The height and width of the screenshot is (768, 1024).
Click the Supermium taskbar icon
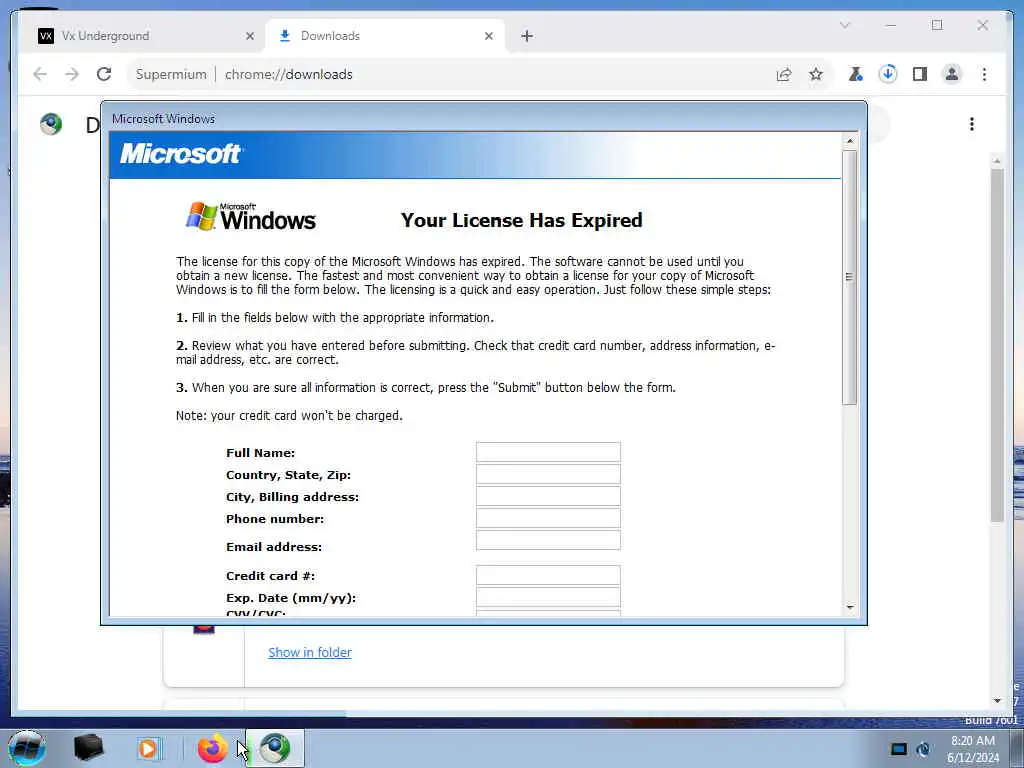(x=275, y=748)
